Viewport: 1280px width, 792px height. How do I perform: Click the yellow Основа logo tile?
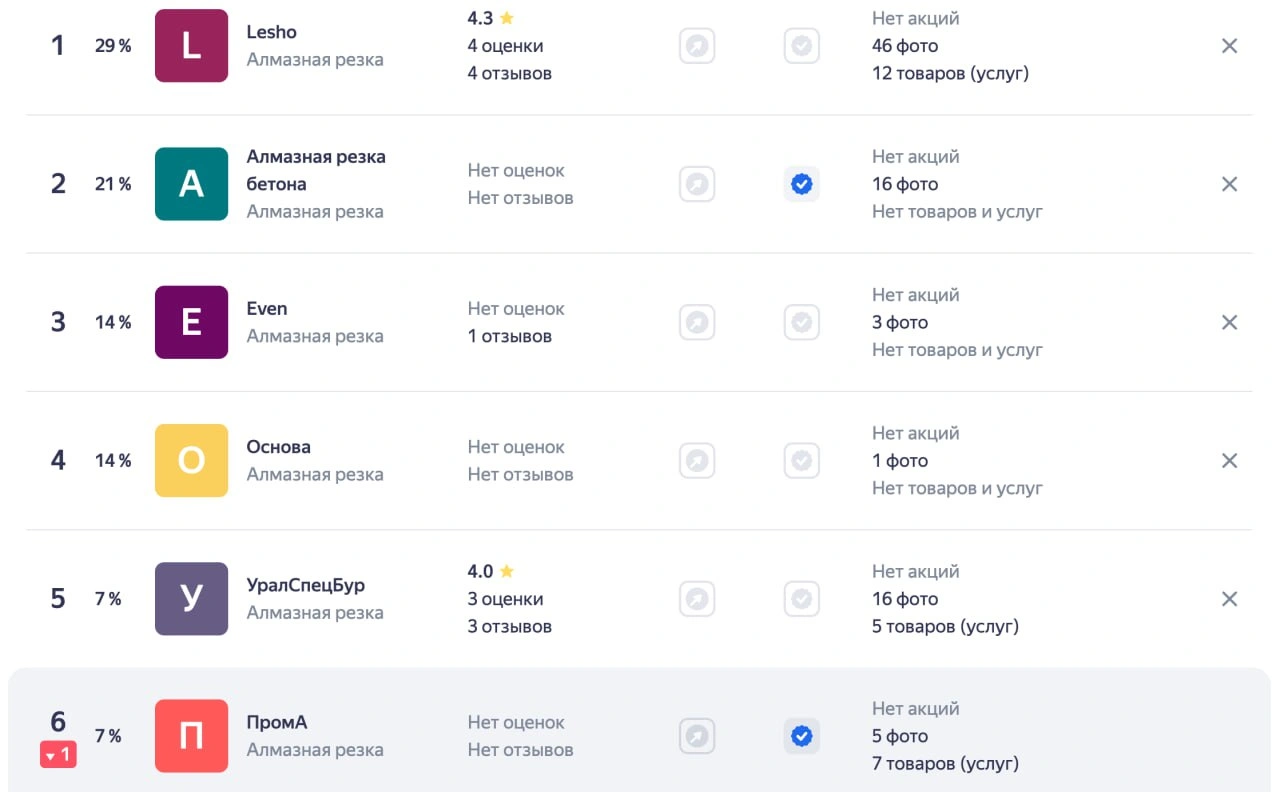191,460
